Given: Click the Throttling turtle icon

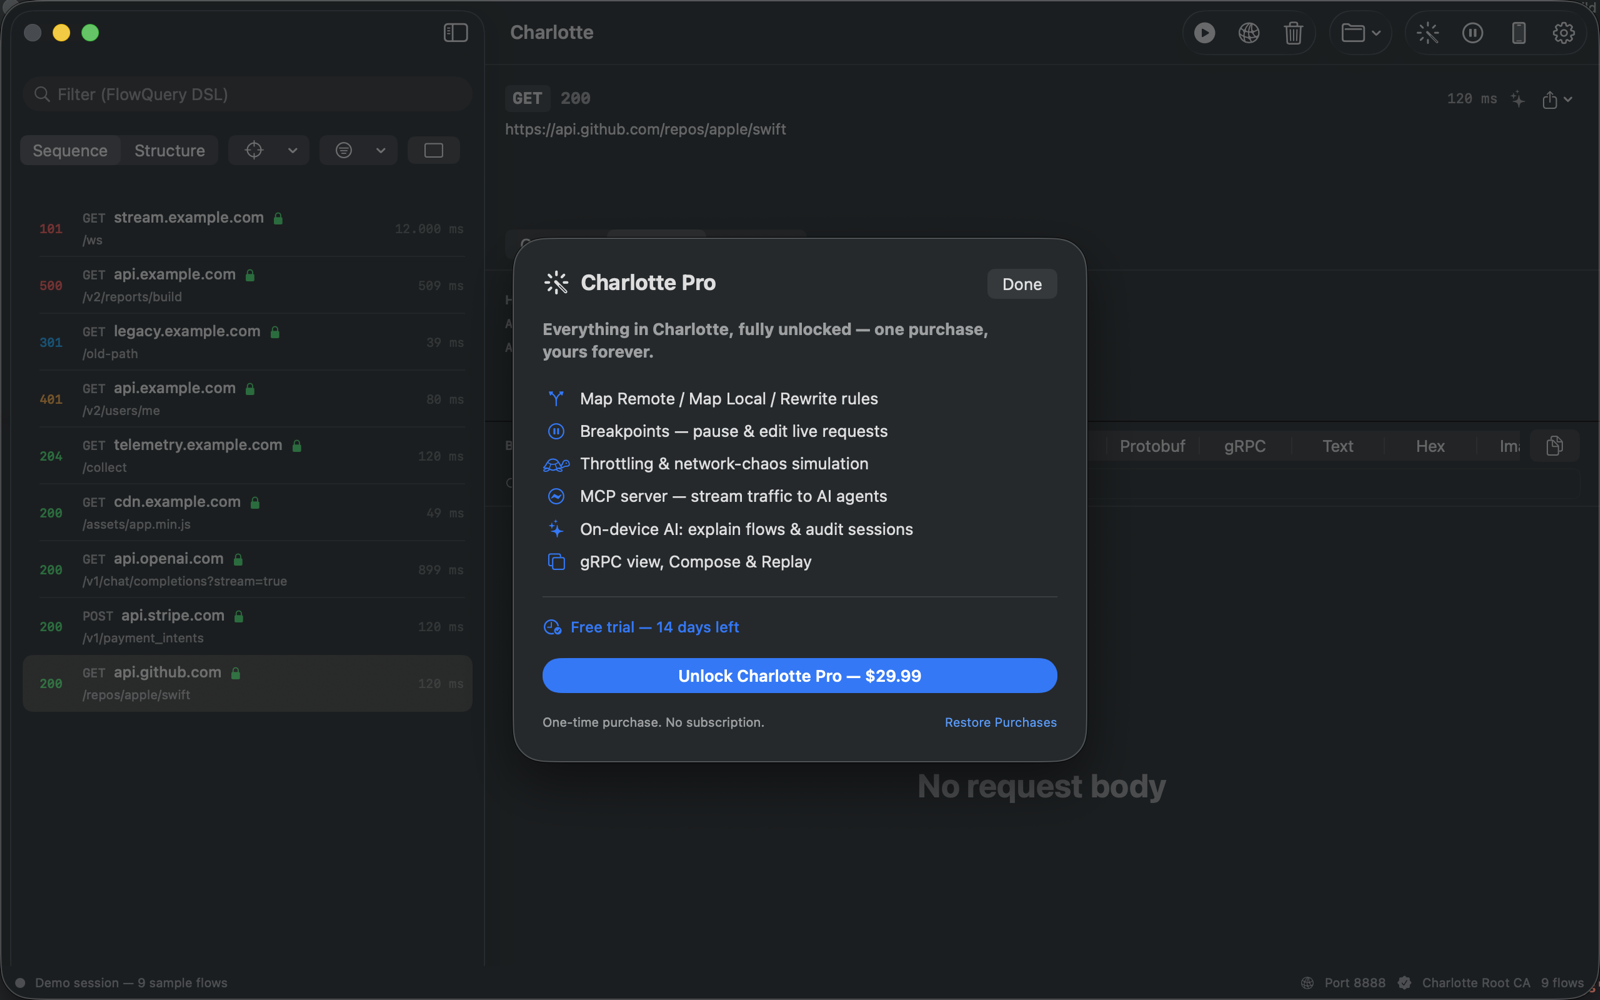Looking at the screenshot, I should pyautogui.click(x=556, y=464).
